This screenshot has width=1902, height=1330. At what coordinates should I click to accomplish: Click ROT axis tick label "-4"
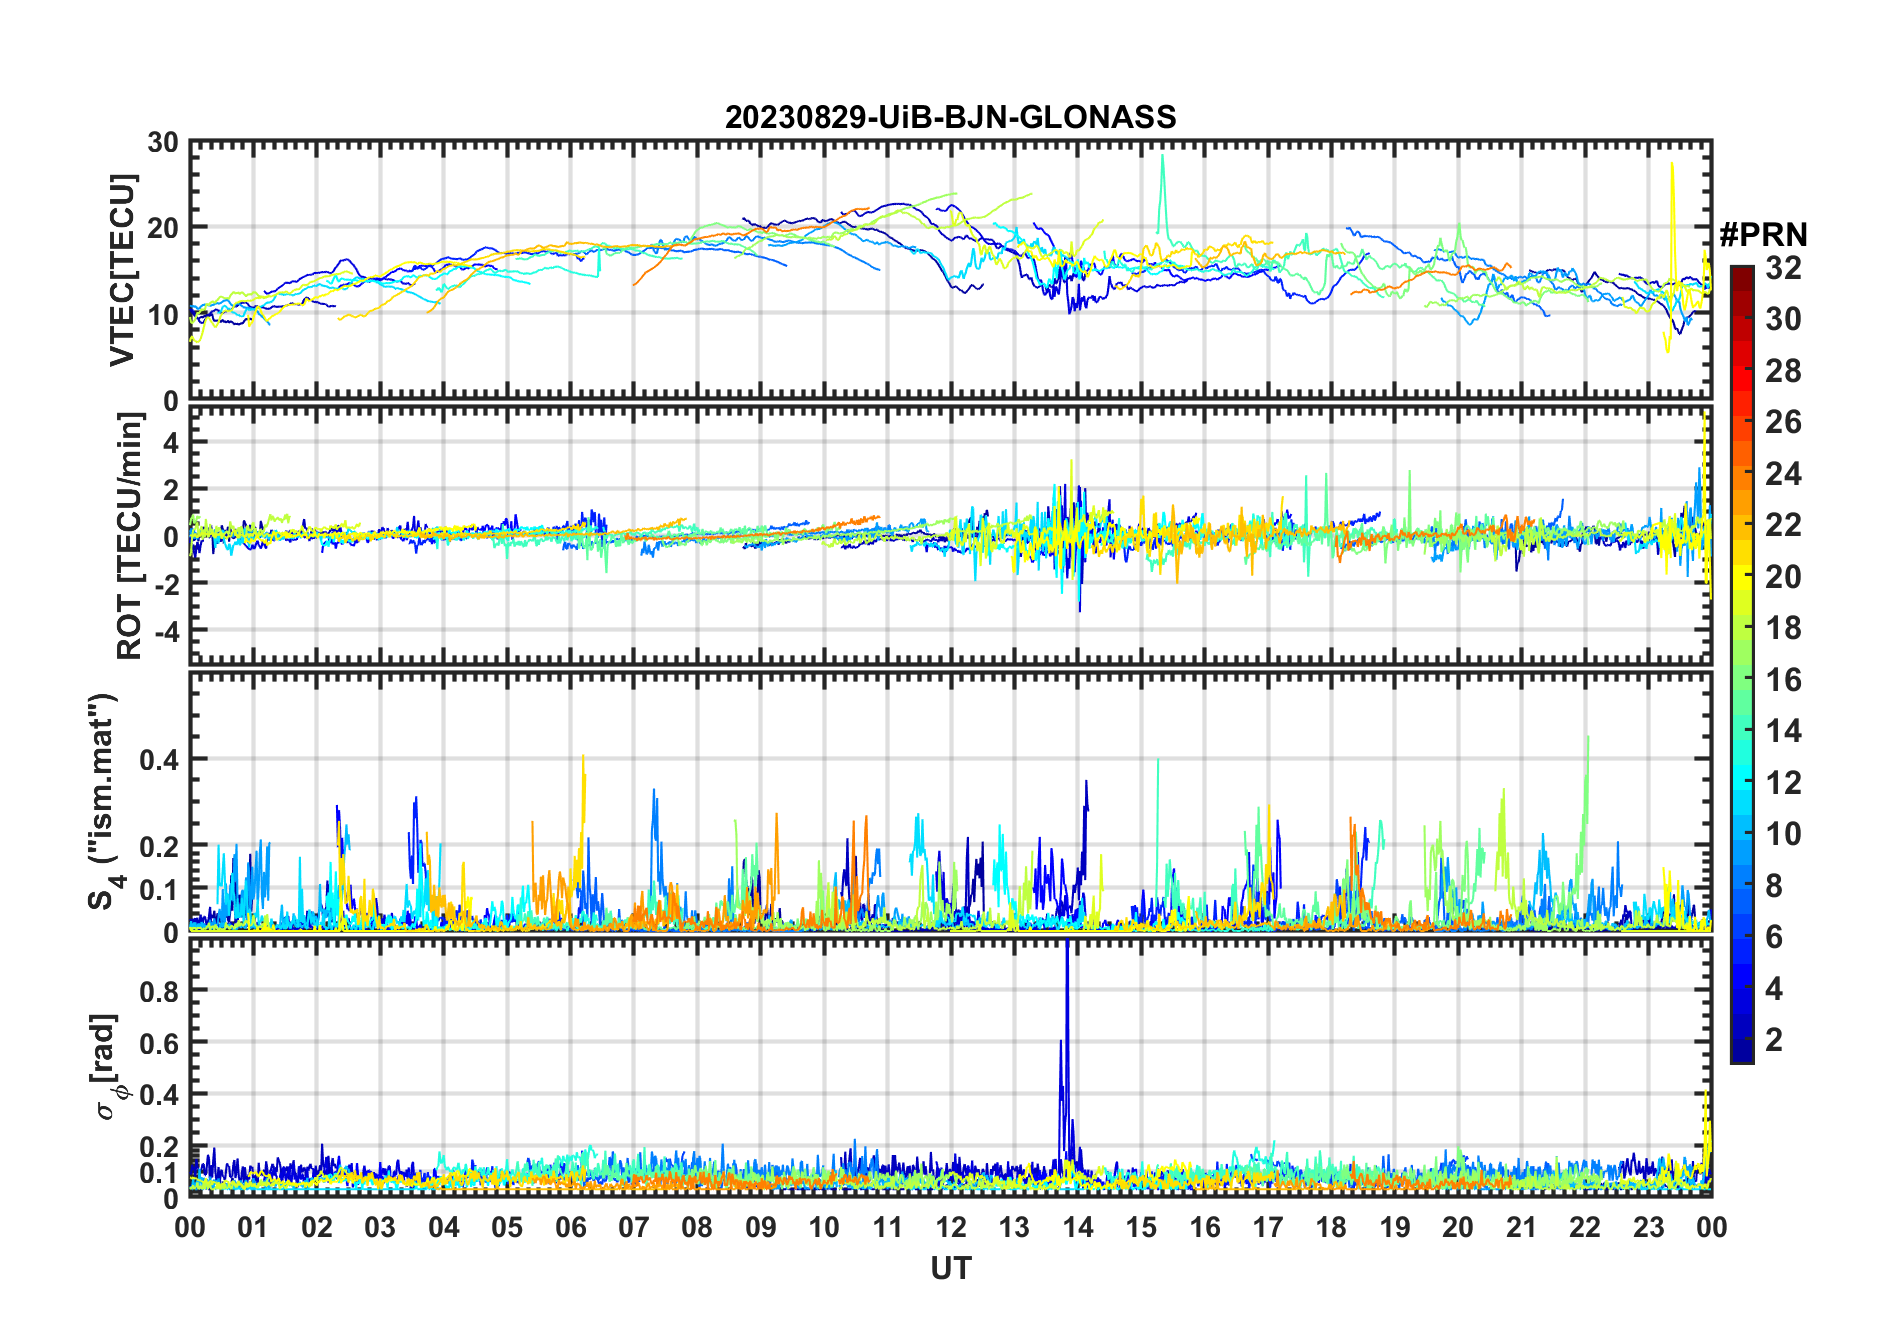pos(166,630)
